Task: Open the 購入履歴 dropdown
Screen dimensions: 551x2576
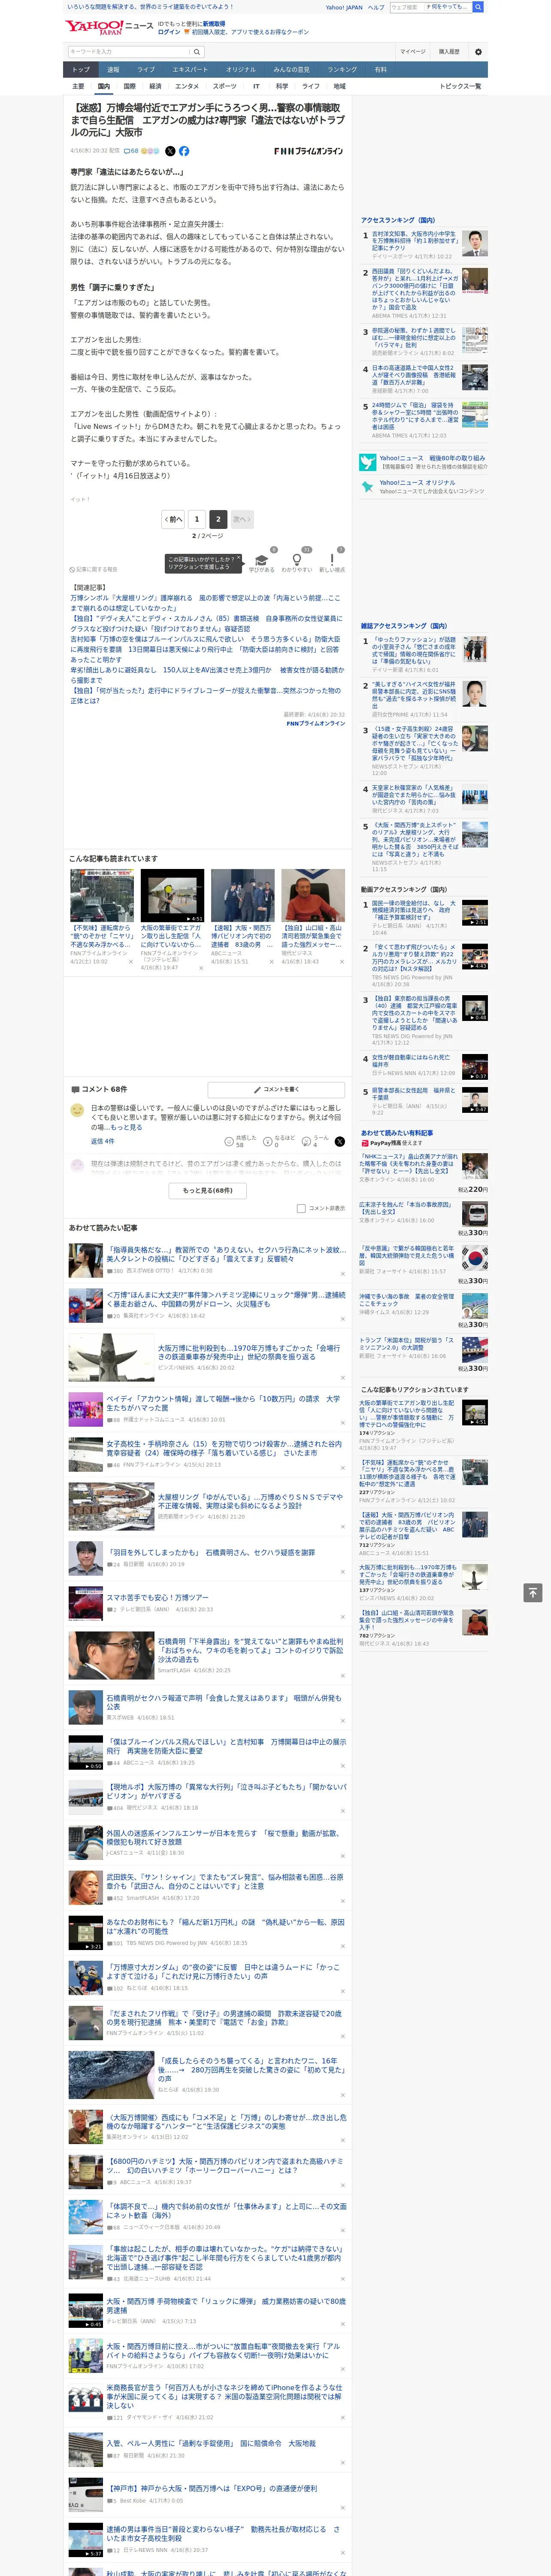Action: click(x=449, y=52)
